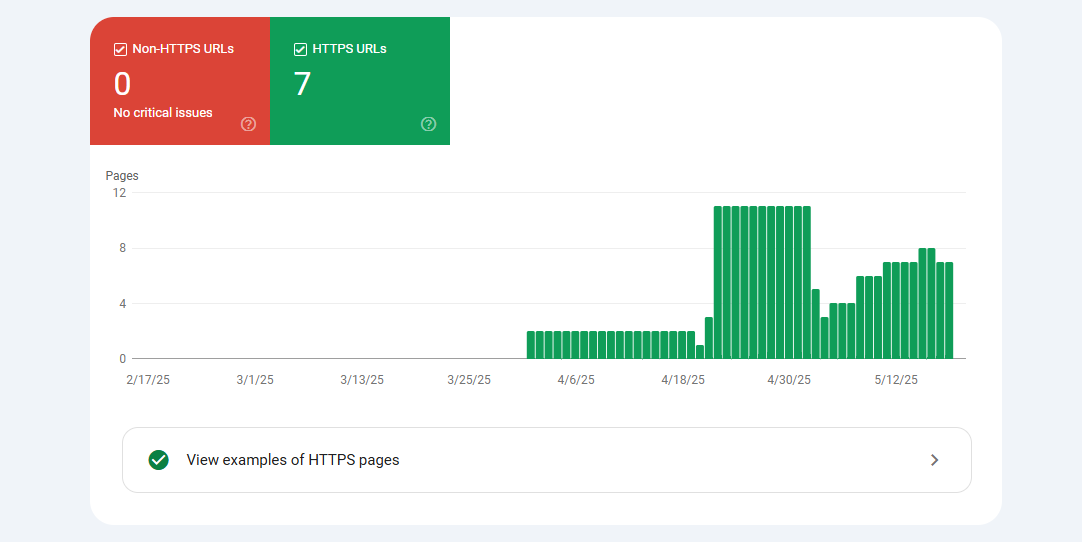The width and height of the screenshot is (1082, 542).
Task: Click the 4/6/25 date axis label
Action: tap(578, 380)
